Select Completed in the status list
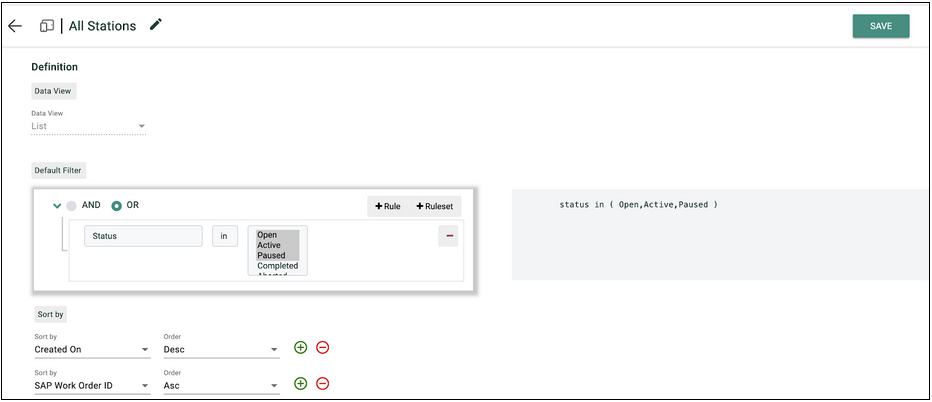This screenshot has height=402, width=932. [x=278, y=266]
